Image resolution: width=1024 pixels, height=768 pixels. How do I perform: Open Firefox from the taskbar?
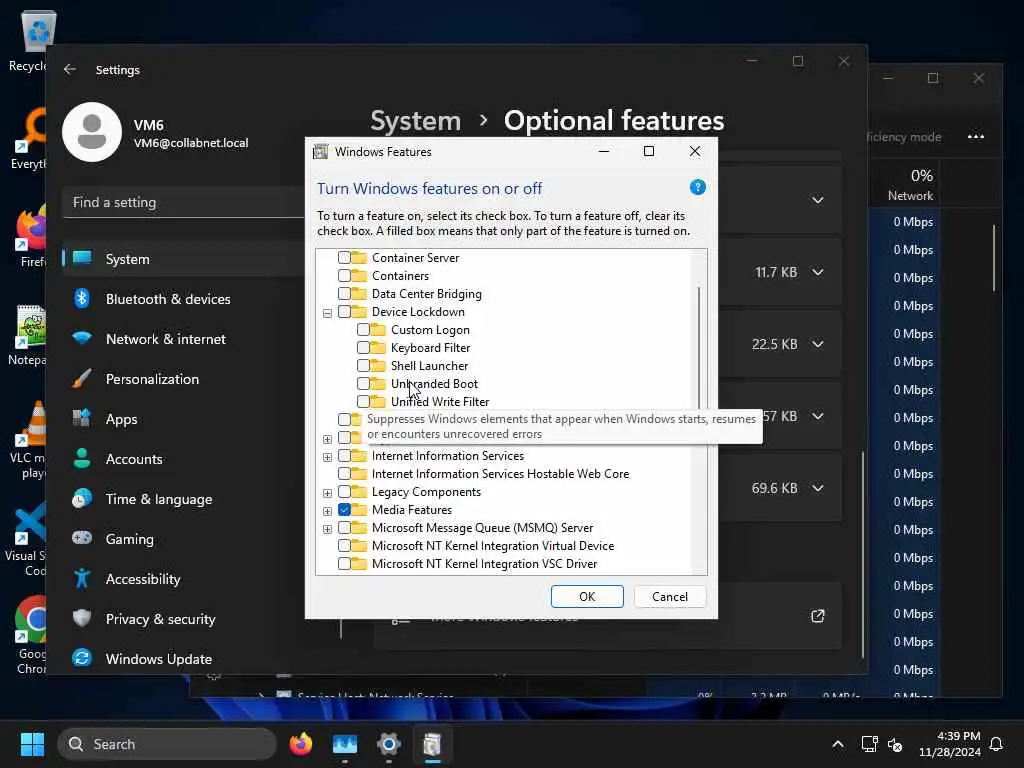click(x=300, y=744)
